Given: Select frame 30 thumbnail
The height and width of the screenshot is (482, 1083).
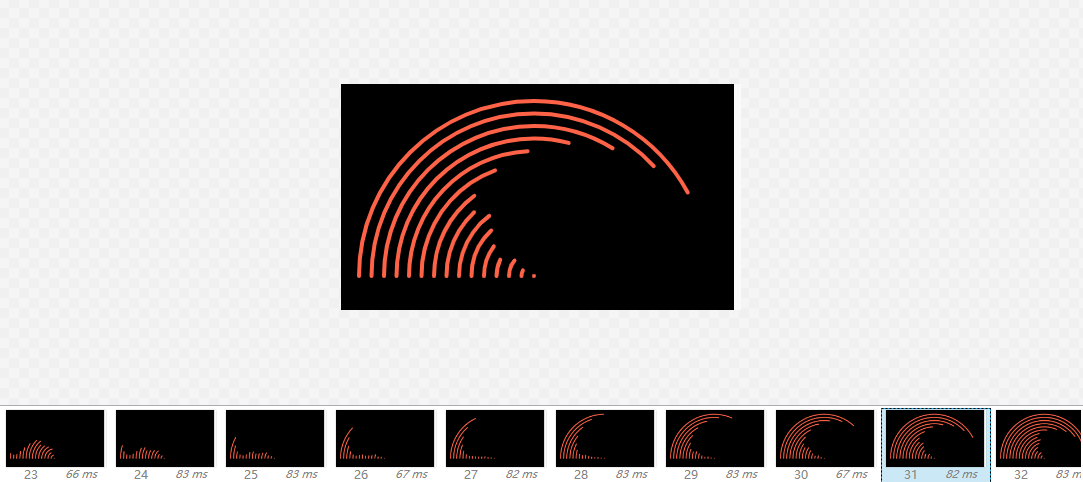Looking at the screenshot, I should tap(825, 438).
